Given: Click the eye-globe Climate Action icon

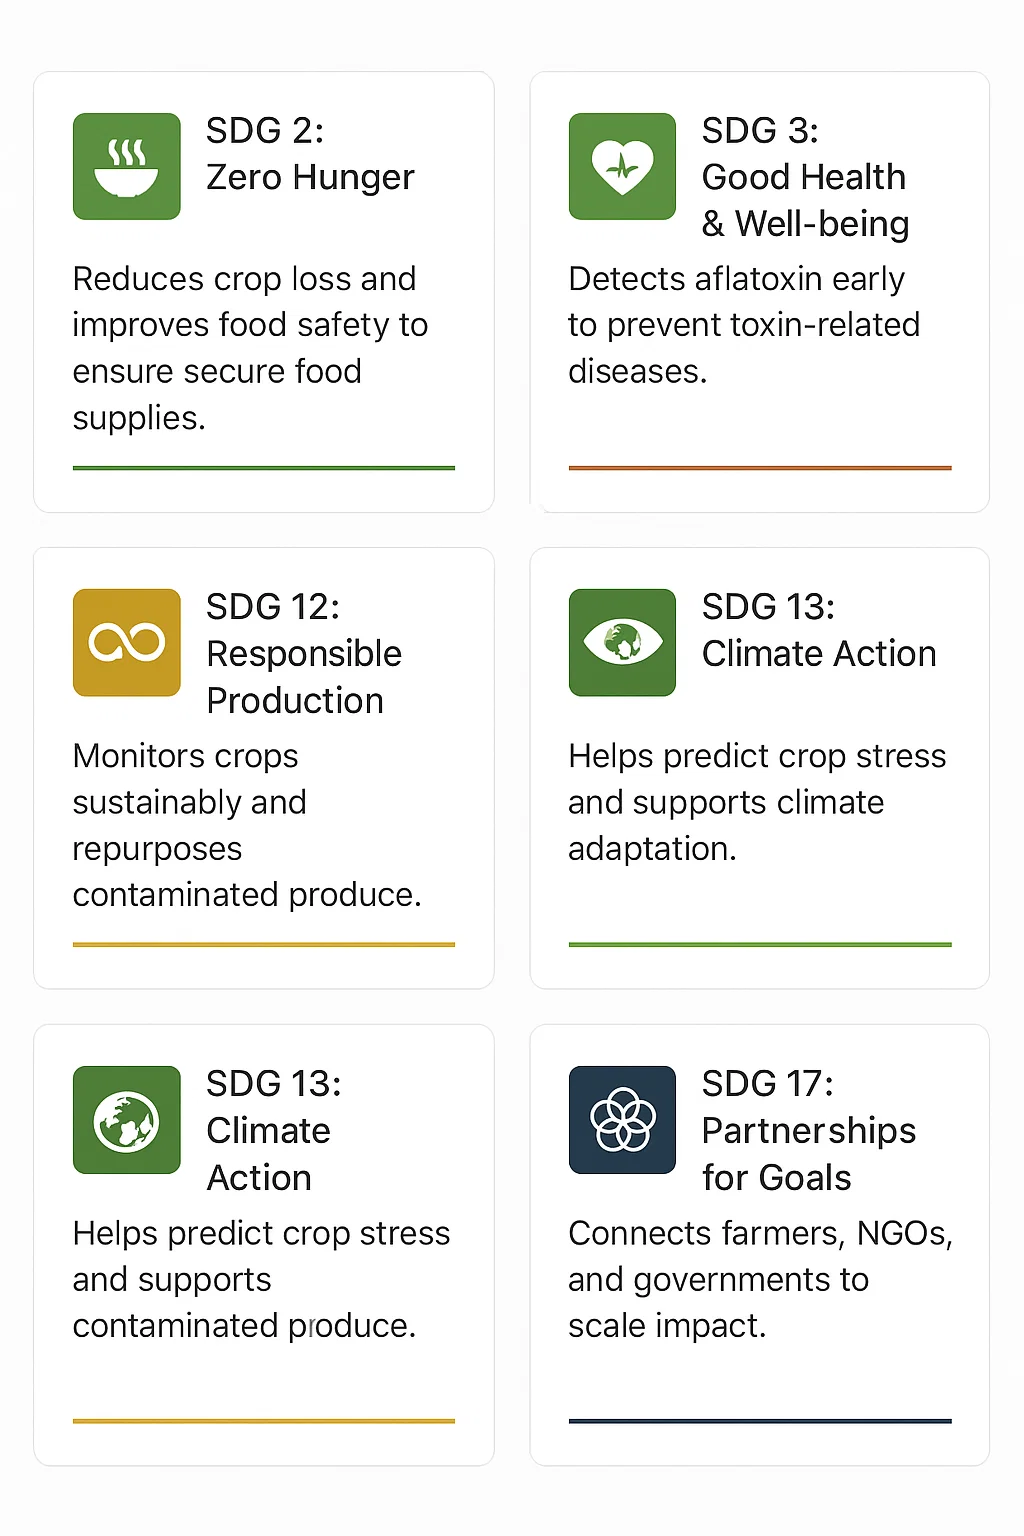Looking at the screenshot, I should click(x=622, y=642).
